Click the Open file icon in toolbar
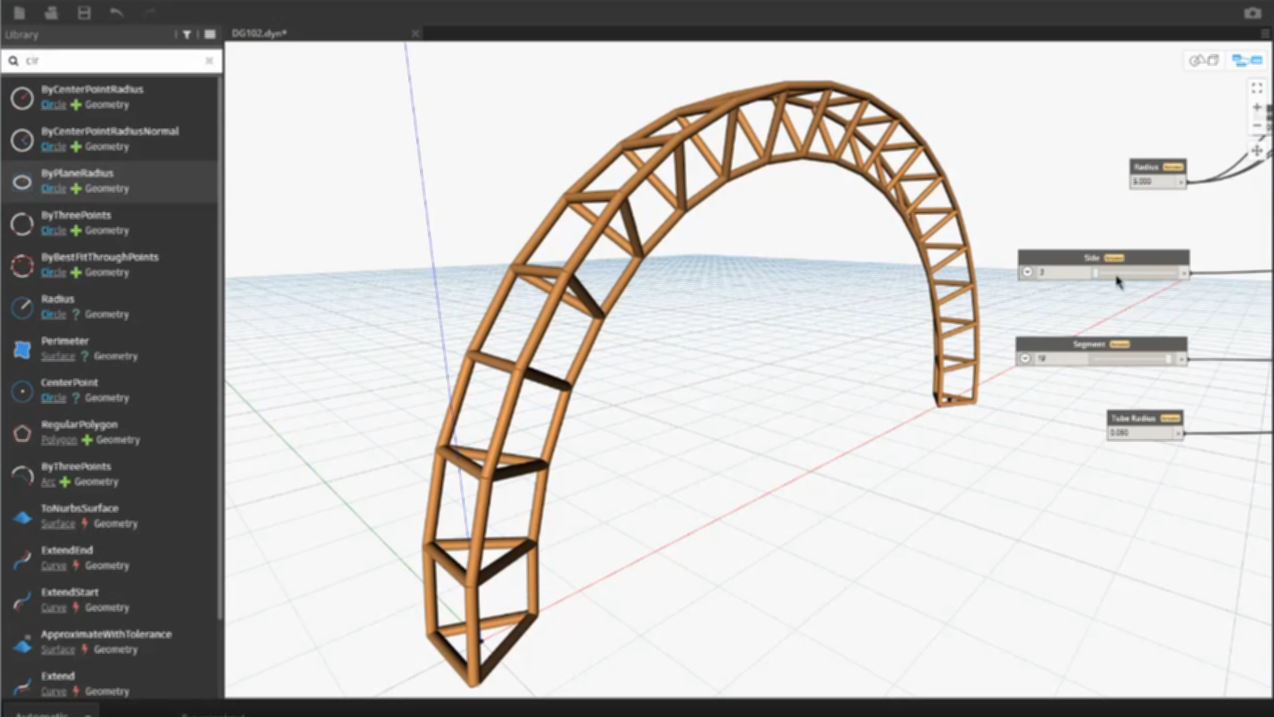The height and width of the screenshot is (717, 1274). point(51,13)
